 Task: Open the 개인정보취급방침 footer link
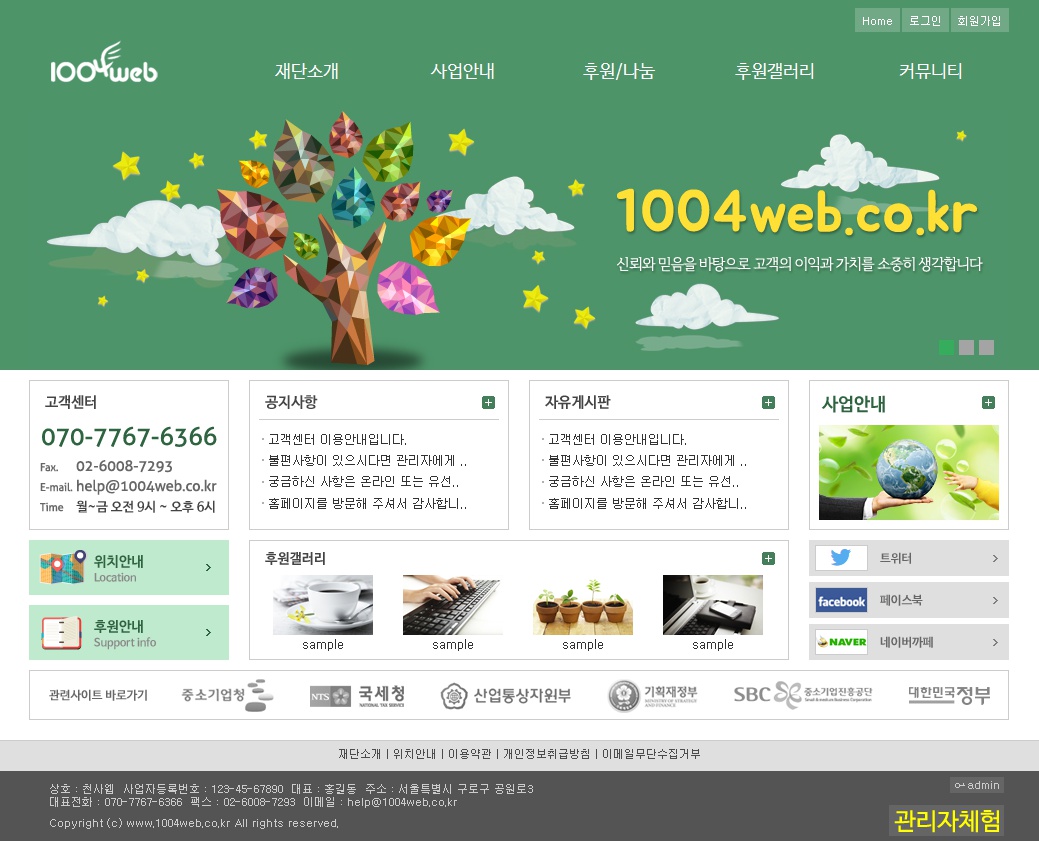(x=546, y=754)
